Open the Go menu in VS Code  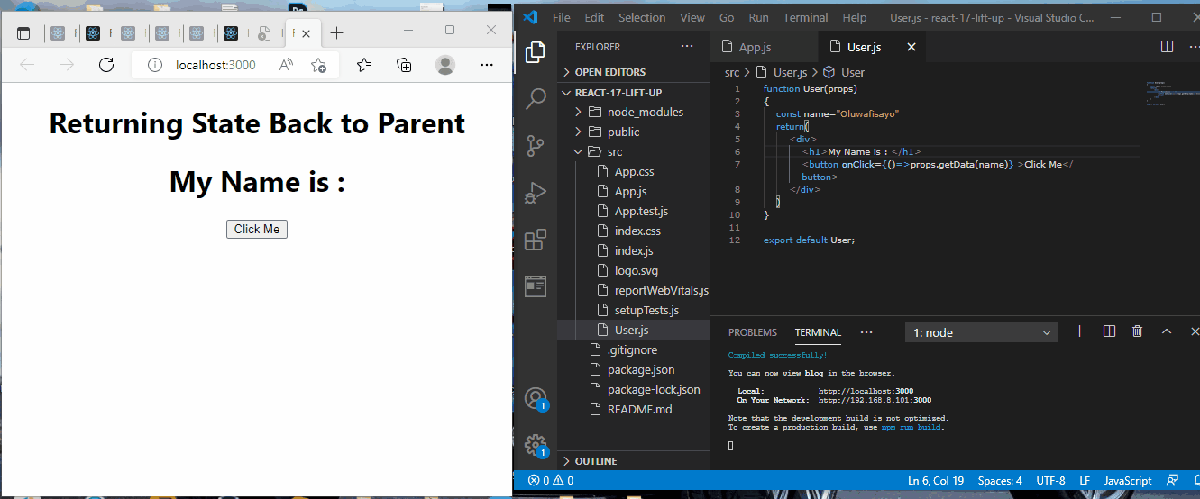[x=727, y=18]
